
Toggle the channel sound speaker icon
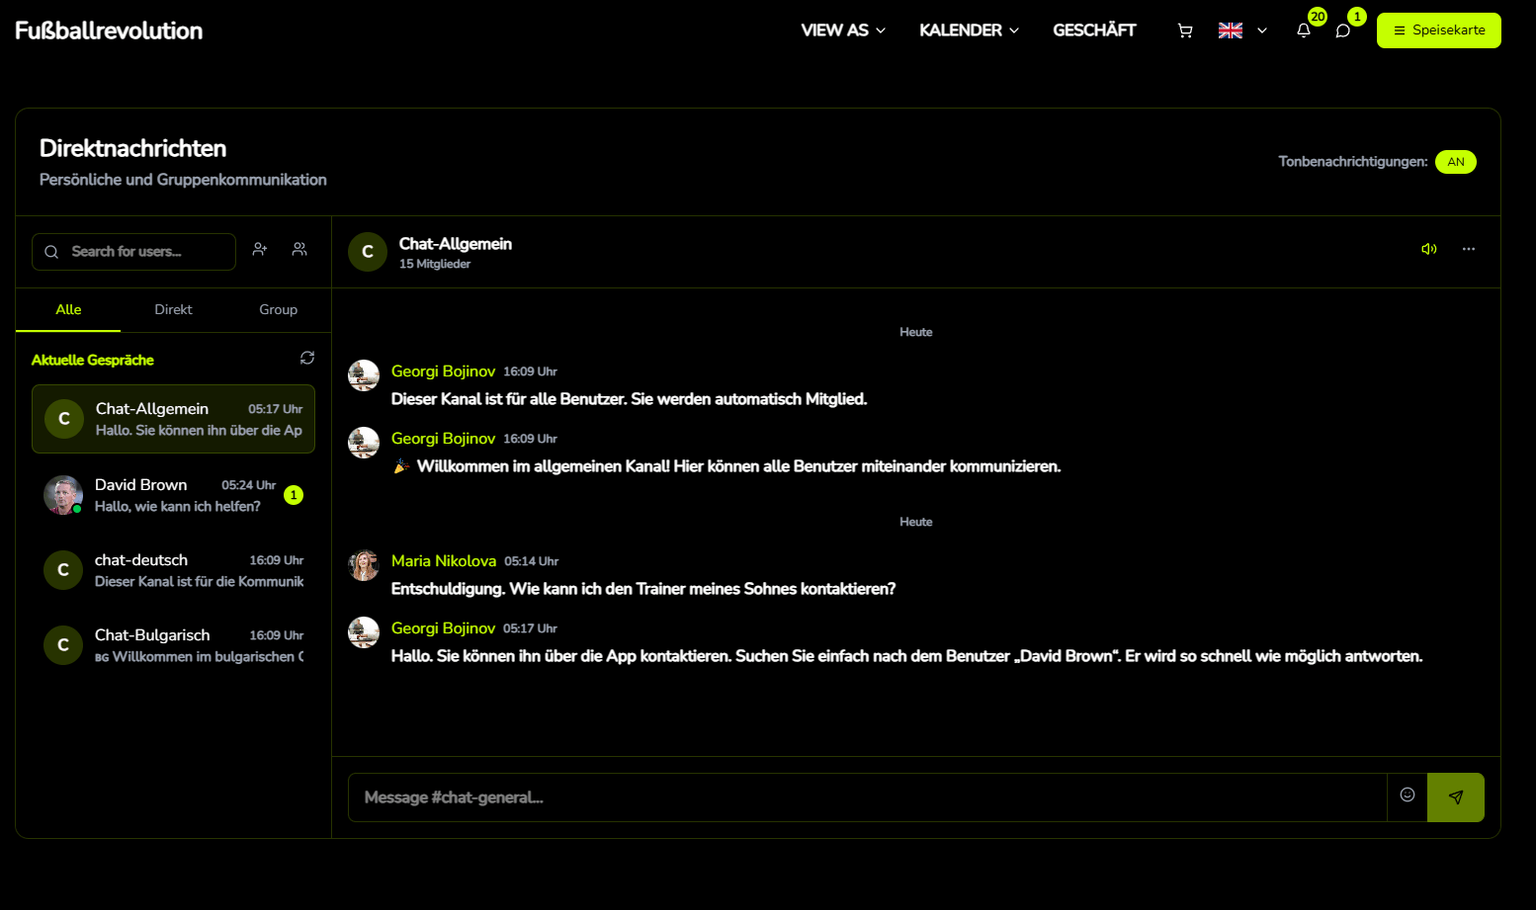1429,249
